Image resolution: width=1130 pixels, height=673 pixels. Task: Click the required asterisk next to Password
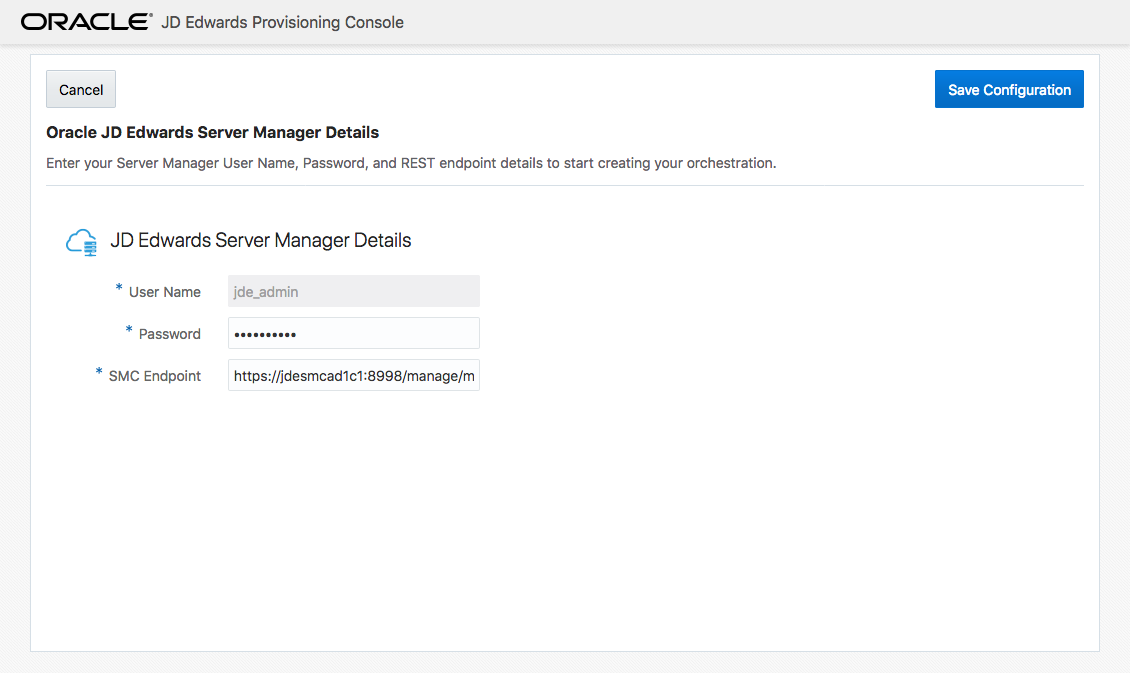pyautogui.click(x=129, y=331)
